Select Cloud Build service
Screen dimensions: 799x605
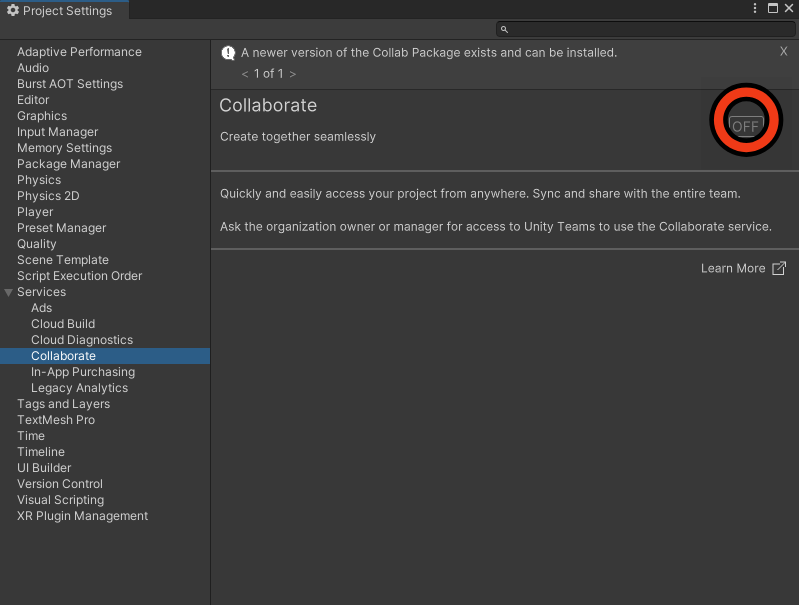pos(63,324)
